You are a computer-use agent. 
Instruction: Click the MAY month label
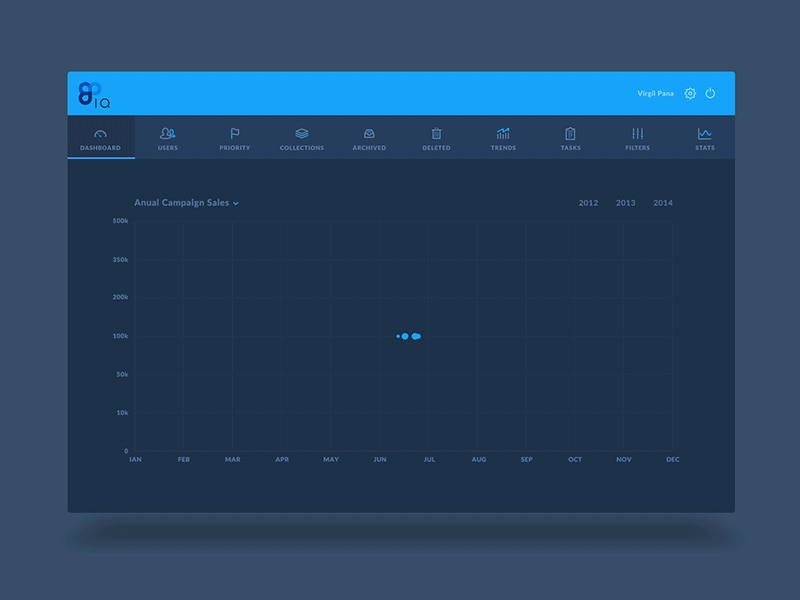tap(331, 460)
